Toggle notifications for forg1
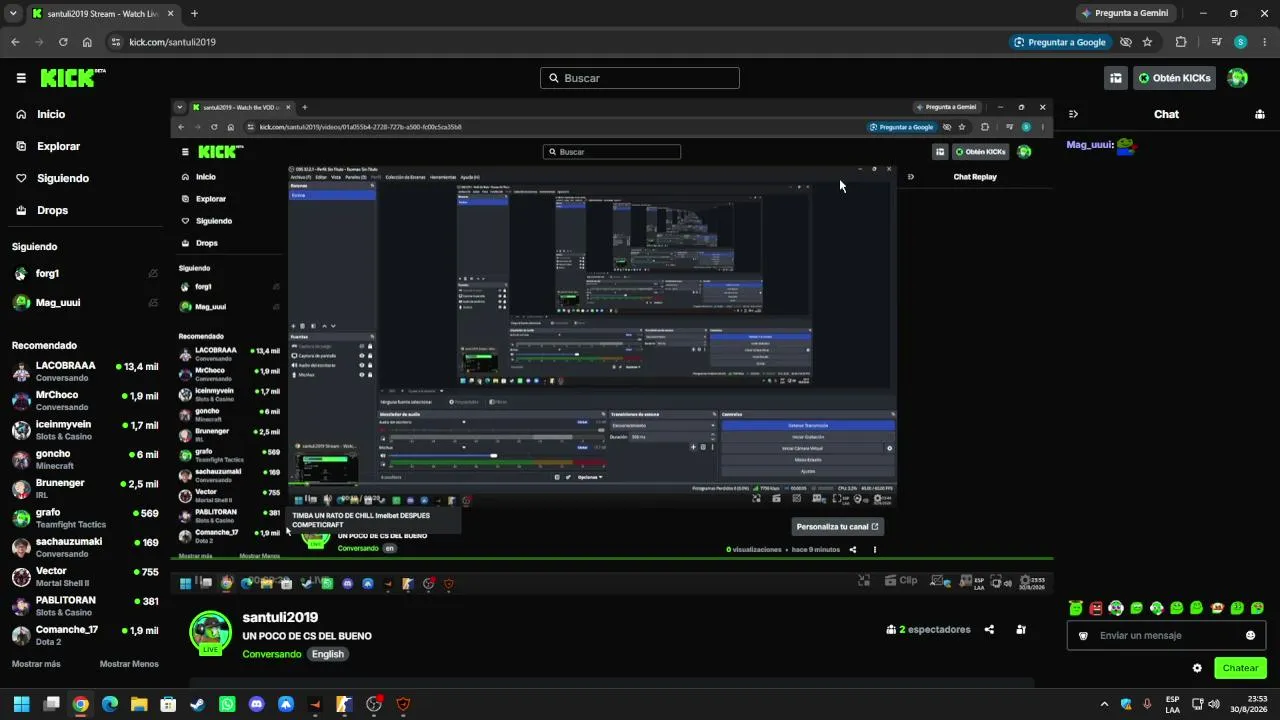 (153, 273)
